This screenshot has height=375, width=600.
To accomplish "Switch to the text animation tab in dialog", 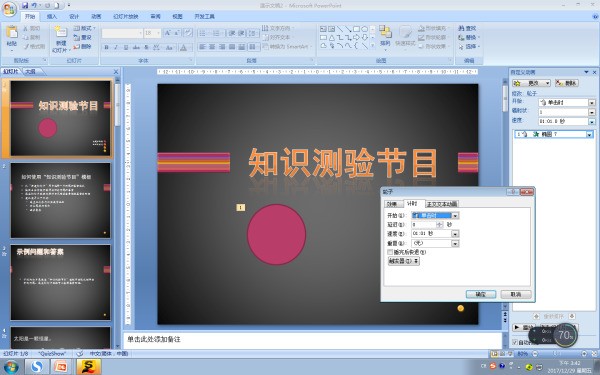I will [442, 204].
